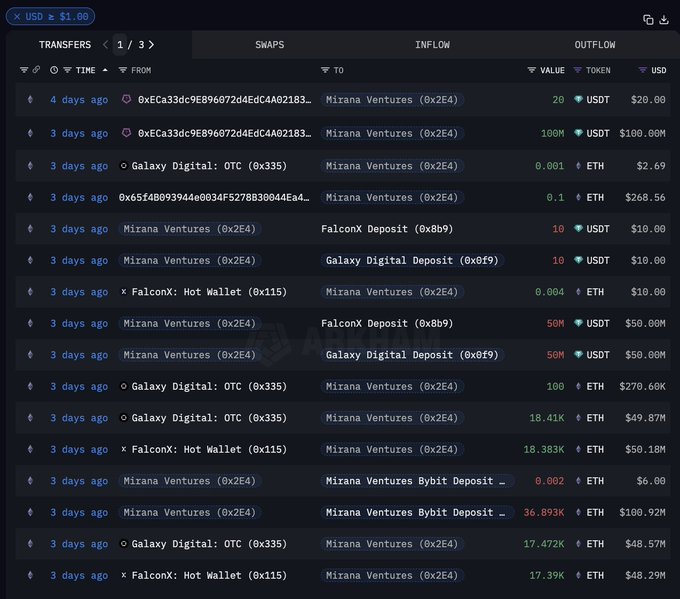Screen dimensions: 680x599
Task: Click the value 17.472K
Action: click(x=544, y=543)
